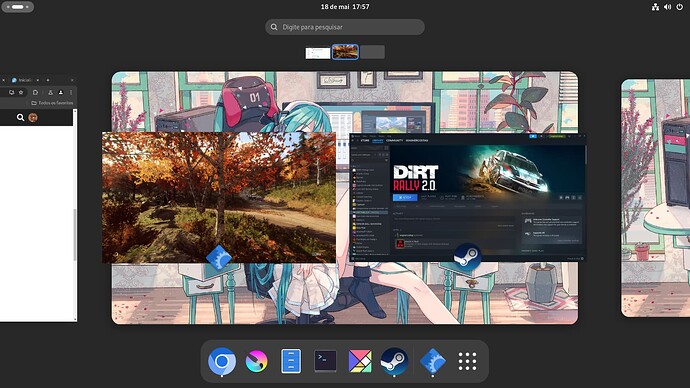Viewport: 690px width, 388px height.
Task: Select the 'Iniciai' browser tab
Action: point(25,80)
